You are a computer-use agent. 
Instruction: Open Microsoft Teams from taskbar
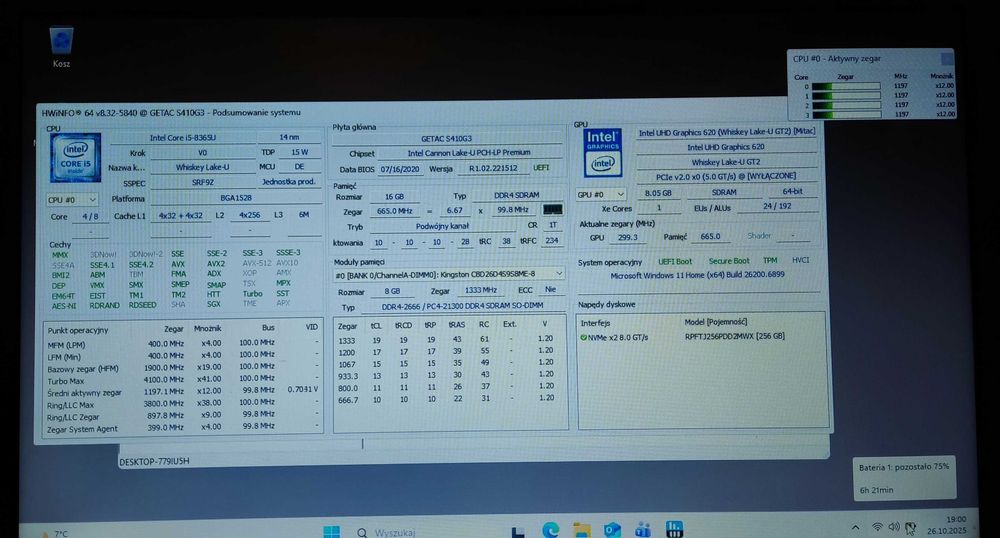[643, 530]
